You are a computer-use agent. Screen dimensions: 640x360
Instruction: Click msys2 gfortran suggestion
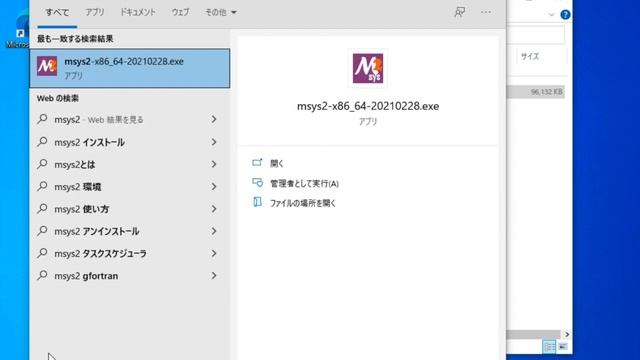(x=86, y=276)
